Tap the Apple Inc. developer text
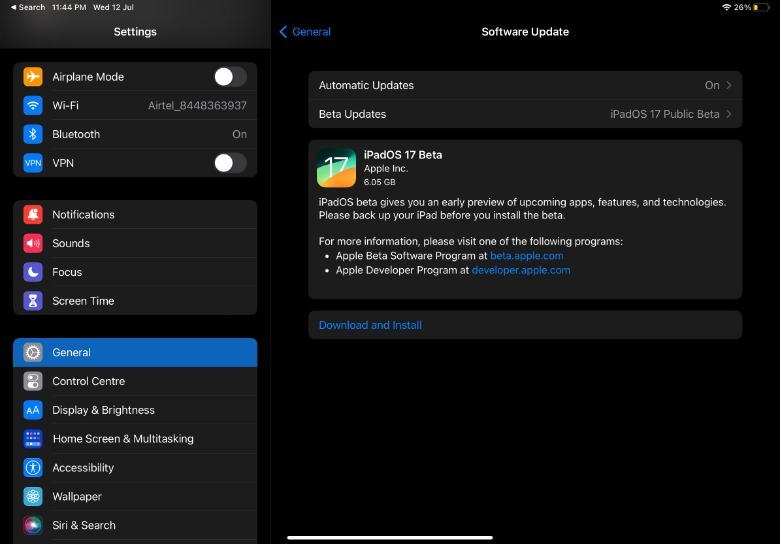 tap(386, 169)
